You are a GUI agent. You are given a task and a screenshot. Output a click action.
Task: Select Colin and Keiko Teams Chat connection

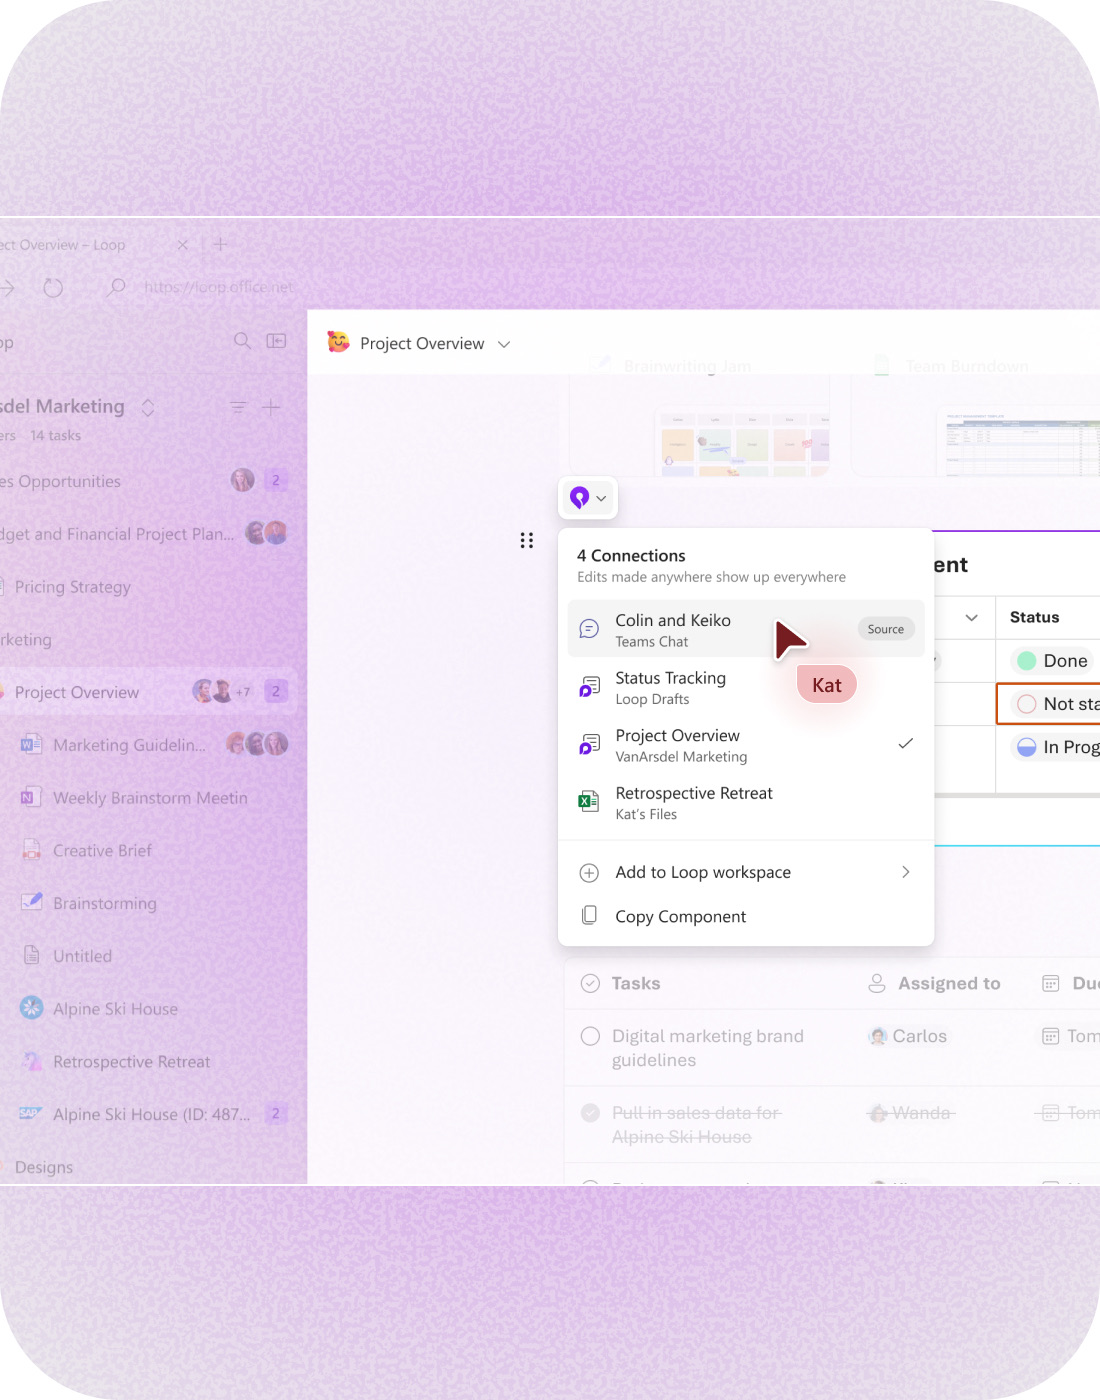745,629
